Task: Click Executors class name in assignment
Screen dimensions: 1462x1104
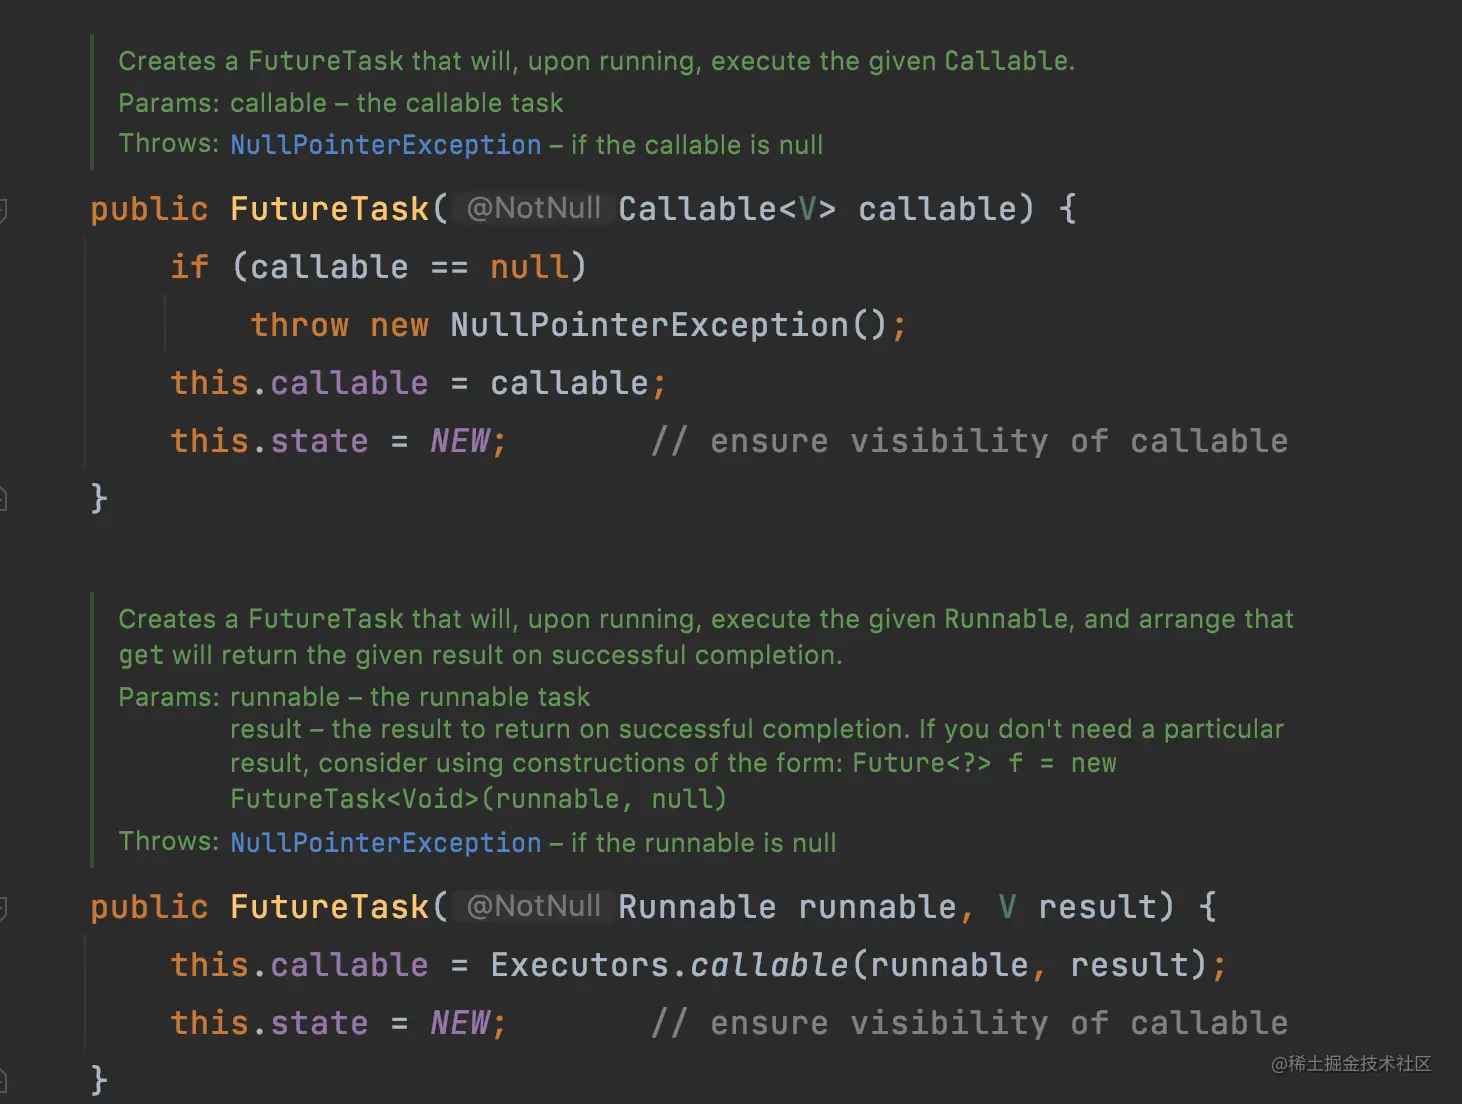Action: (579, 965)
